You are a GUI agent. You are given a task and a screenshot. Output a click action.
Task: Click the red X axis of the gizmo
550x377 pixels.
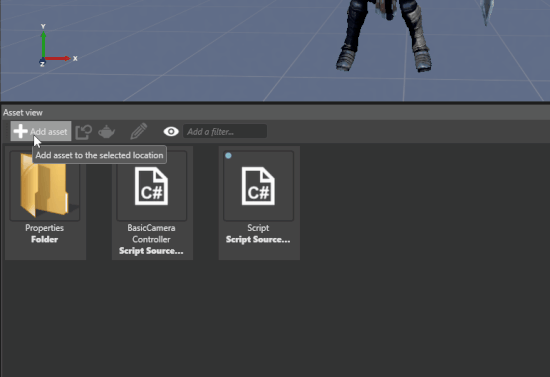(57, 59)
